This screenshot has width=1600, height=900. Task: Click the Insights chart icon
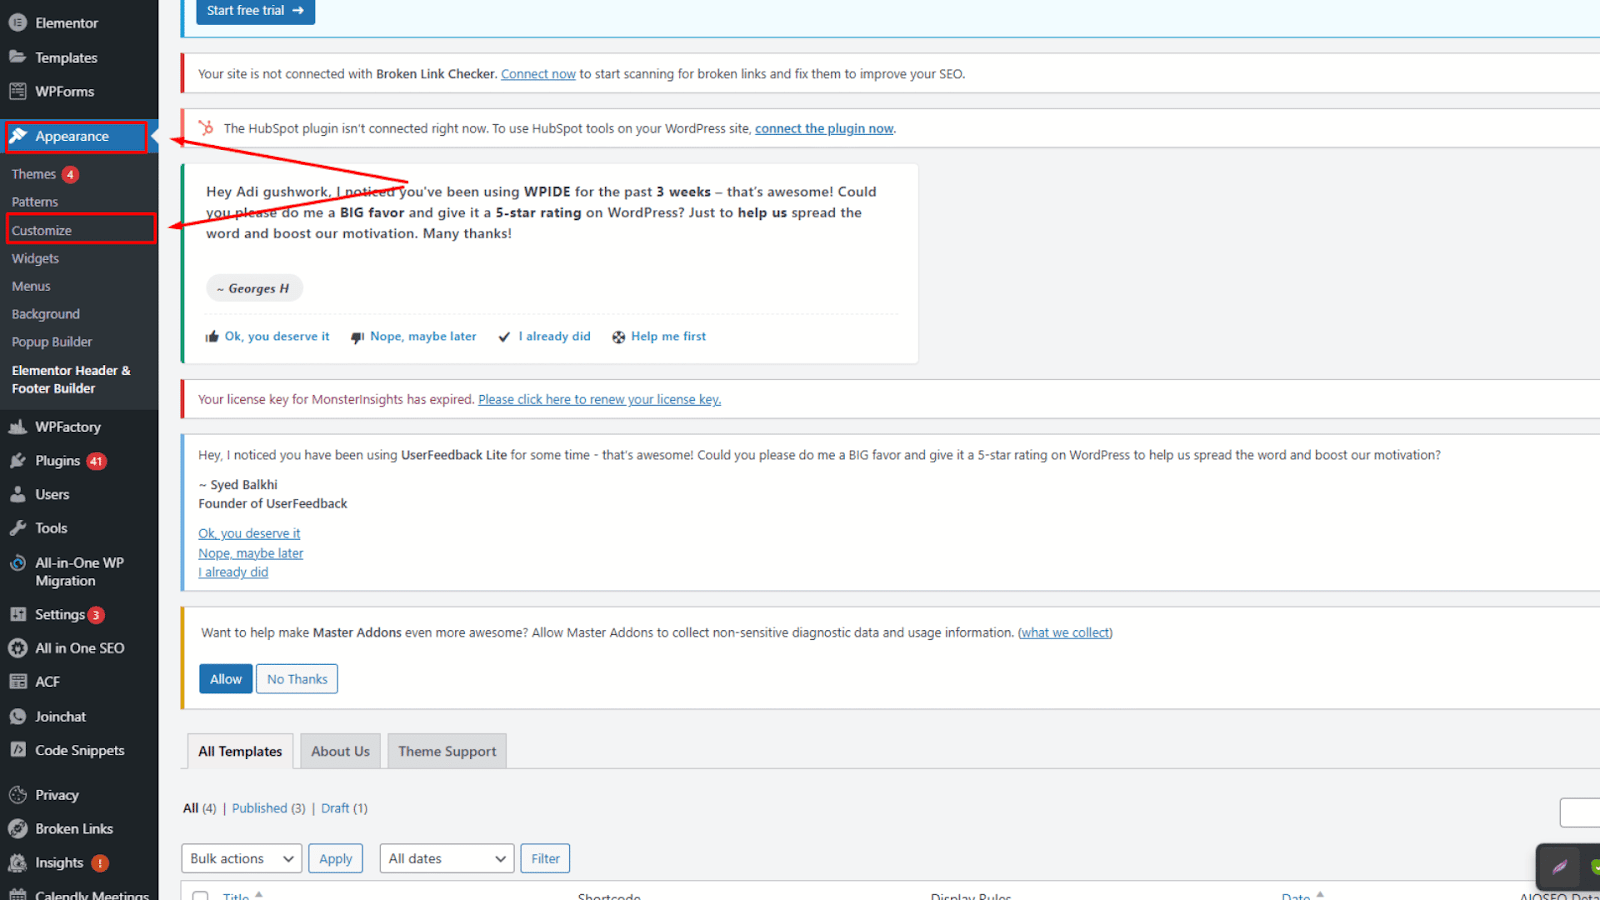point(18,862)
